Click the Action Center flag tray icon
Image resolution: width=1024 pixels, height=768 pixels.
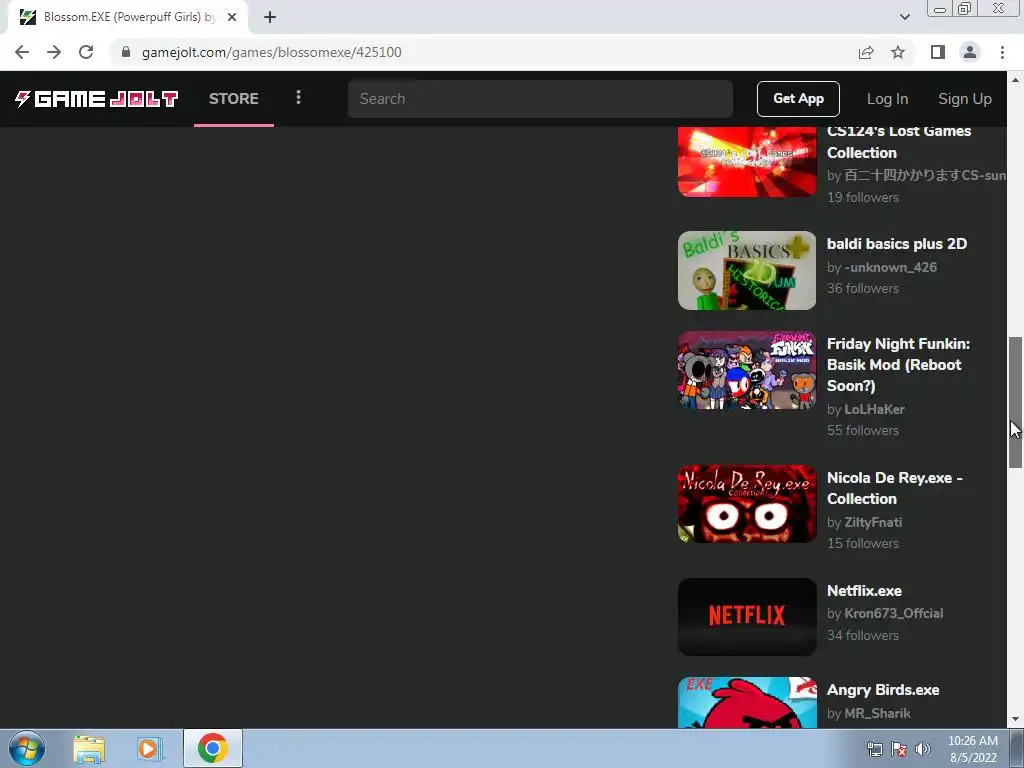pos(899,749)
